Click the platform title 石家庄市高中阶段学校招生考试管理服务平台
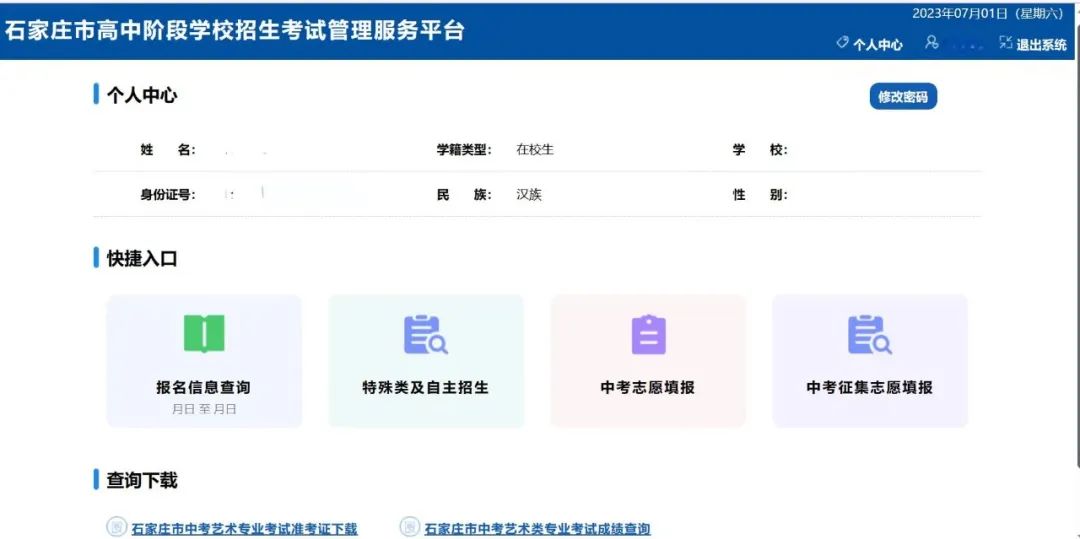The width and height of the screenshot is (1080, 539). [x=235, y=30]
